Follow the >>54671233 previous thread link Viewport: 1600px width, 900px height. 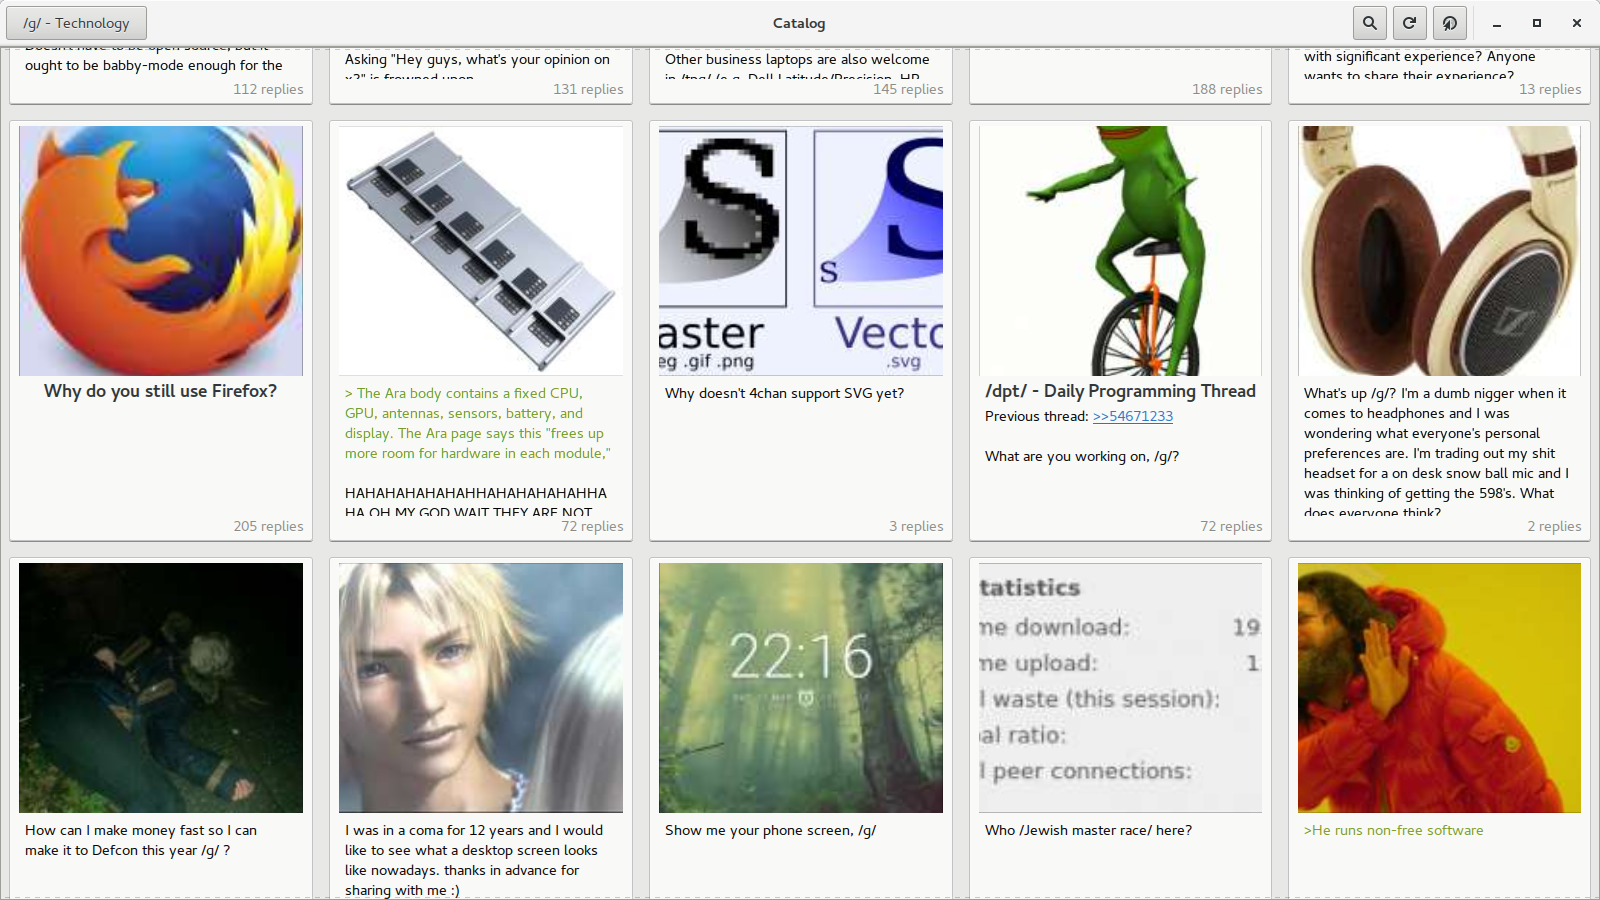click(1133, 416)
